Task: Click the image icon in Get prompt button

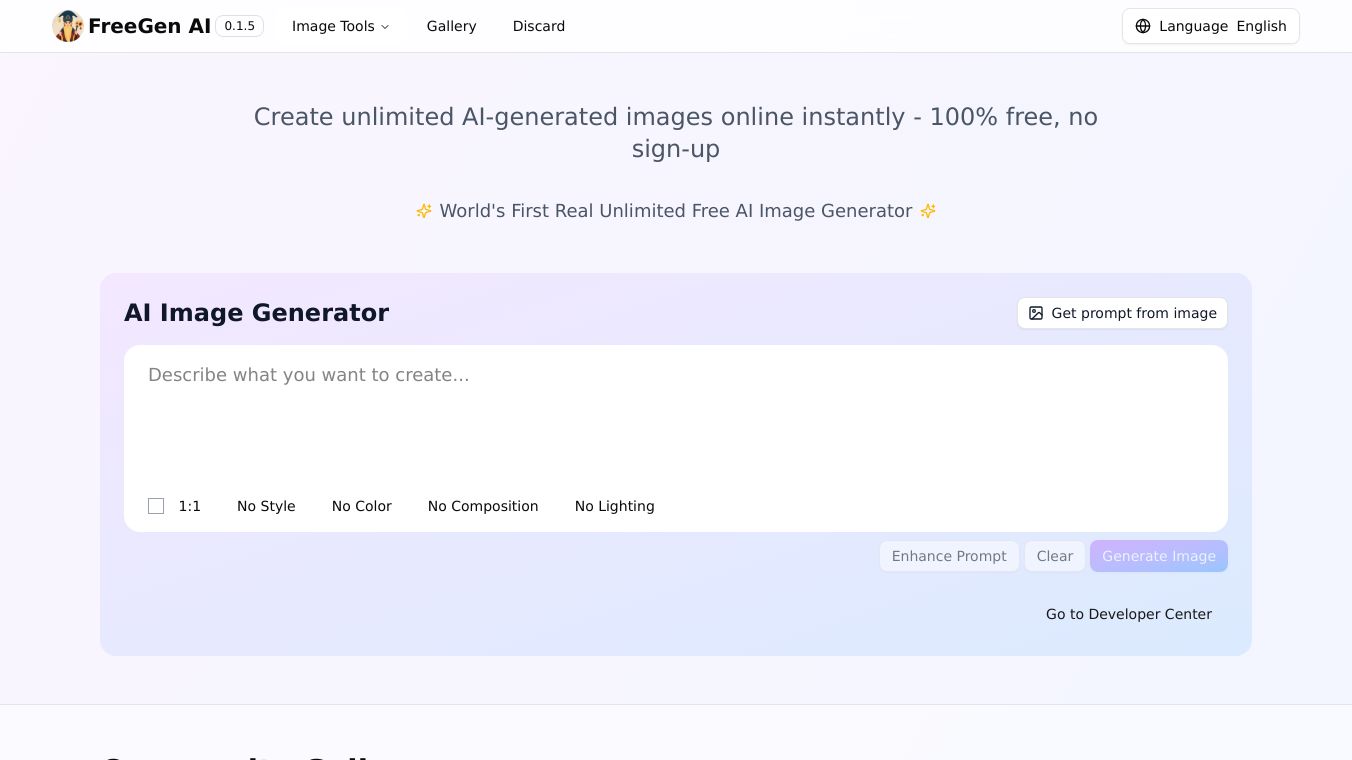Action: coord(1036,313)
